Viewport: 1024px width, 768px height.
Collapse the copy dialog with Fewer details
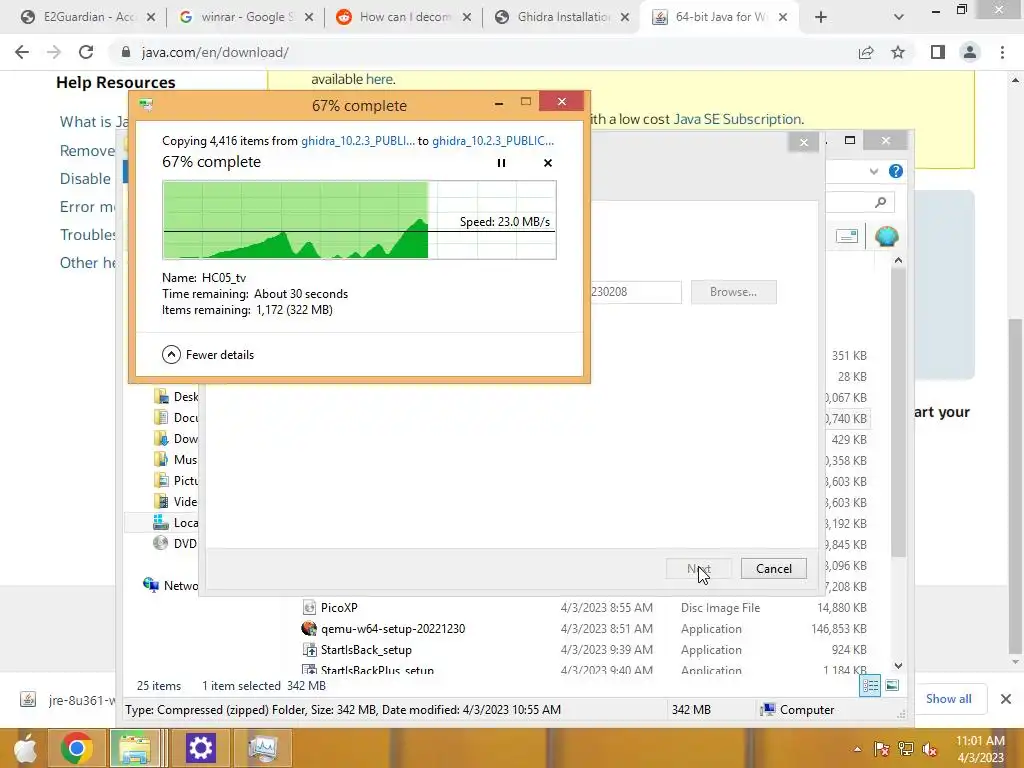pyautogui.click(x=208, y=355)
